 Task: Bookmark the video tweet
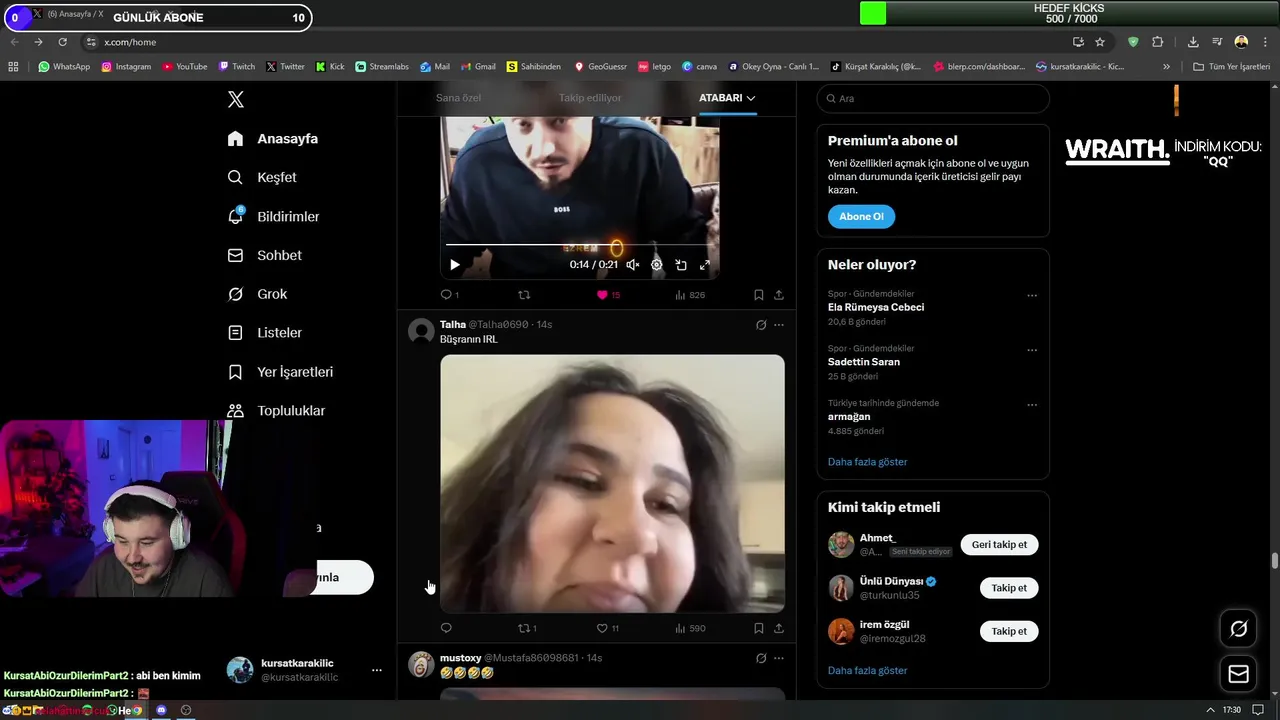(758, 295)
